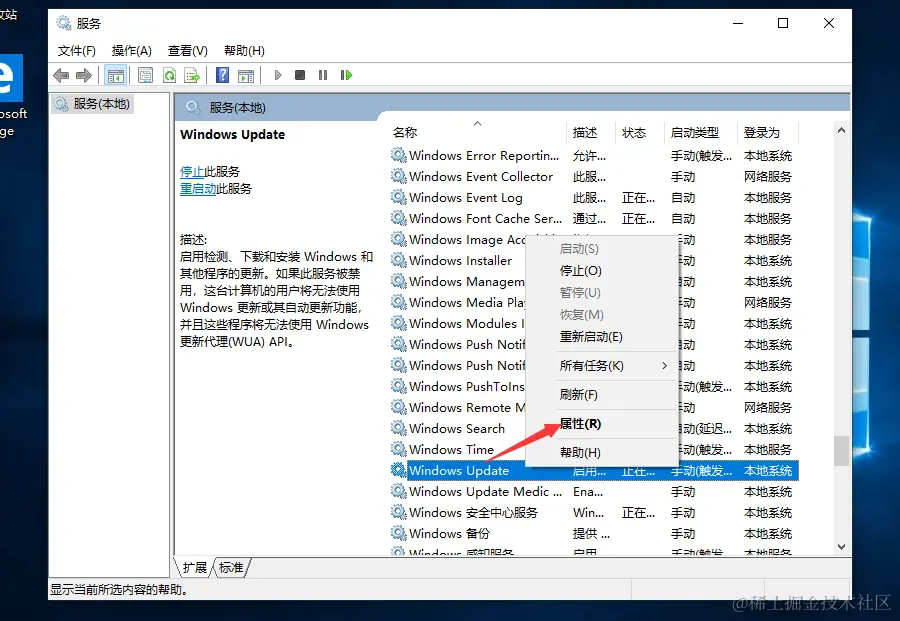900x621 pixels.
Task: Click the Back arrow toolbar icon
Action: point(61,75)
